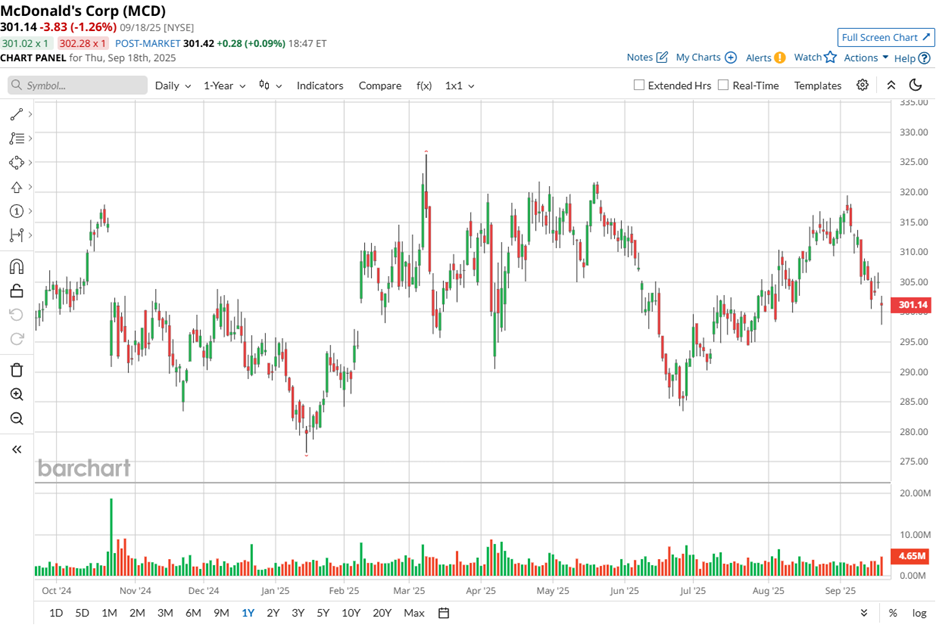Click the Watch star icon
The width and height of the screenshot is (936, 631).
pyautogui.click(x=830, y=57)
